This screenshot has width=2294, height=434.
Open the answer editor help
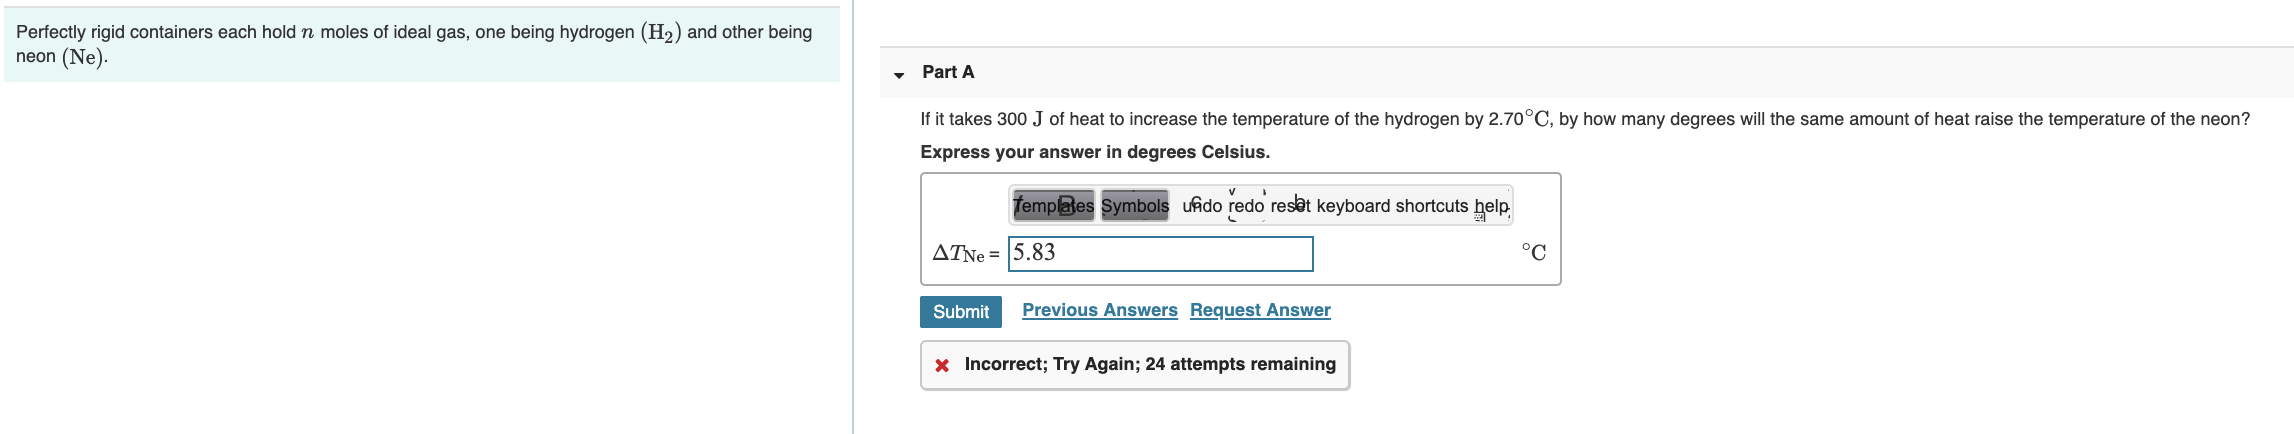point(1491,206)
